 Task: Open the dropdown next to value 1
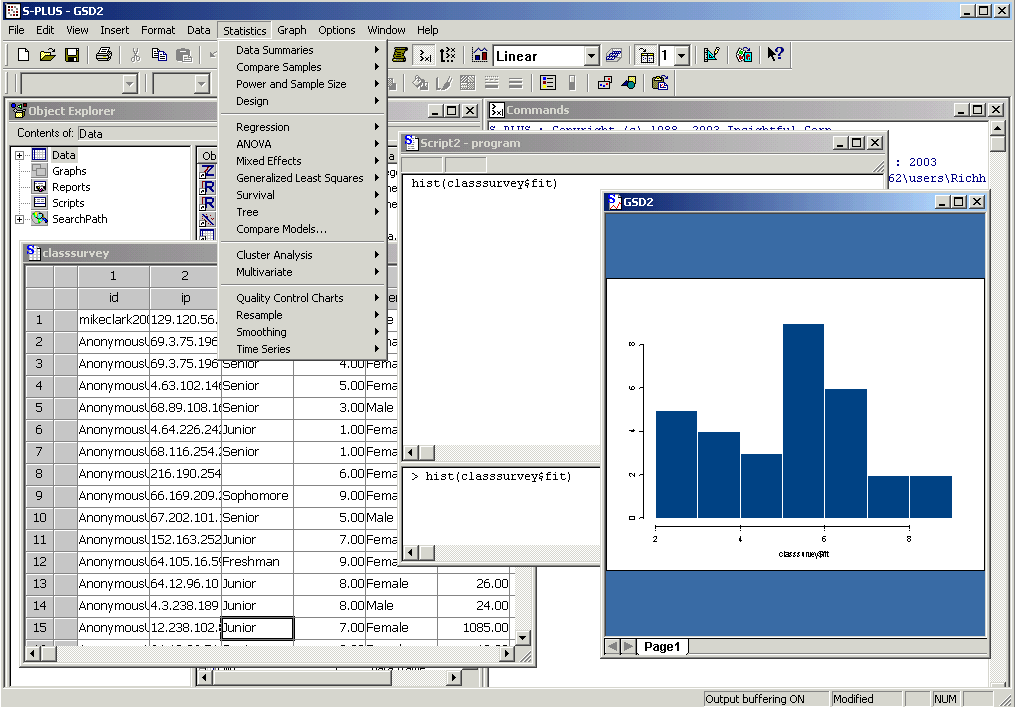tap(681, 56)
